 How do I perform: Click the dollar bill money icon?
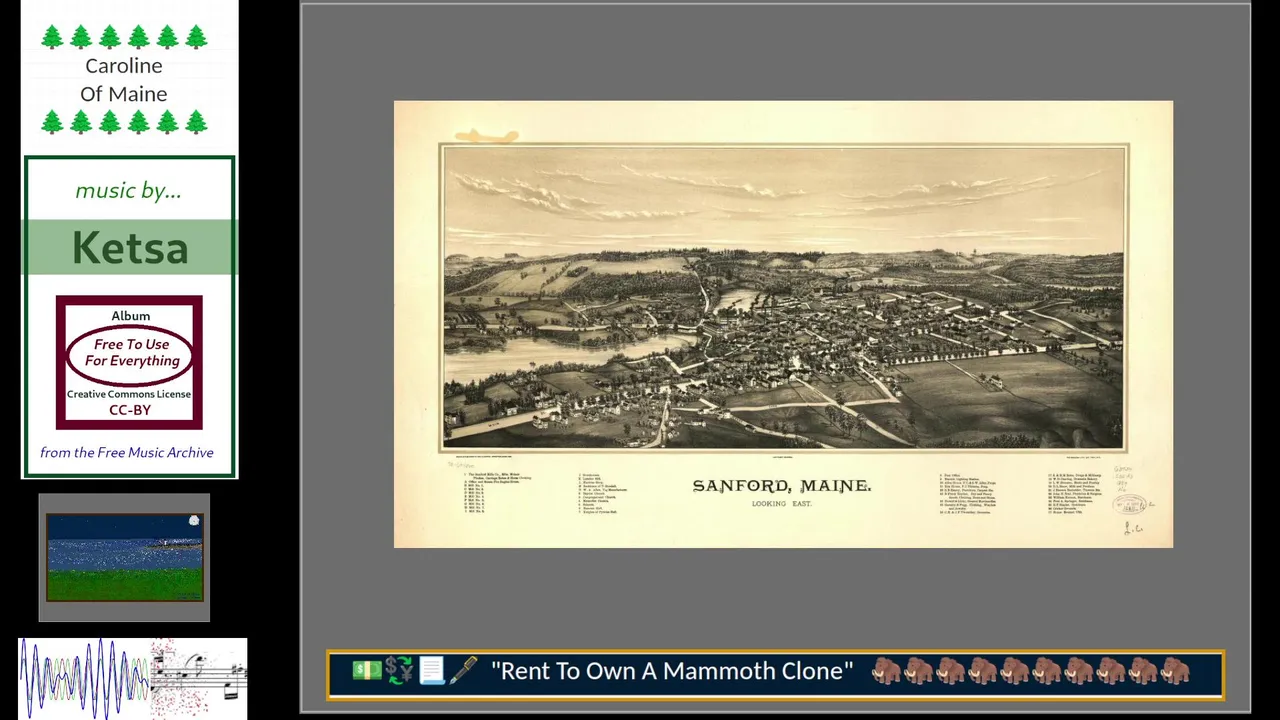click(x=366, y=670)
